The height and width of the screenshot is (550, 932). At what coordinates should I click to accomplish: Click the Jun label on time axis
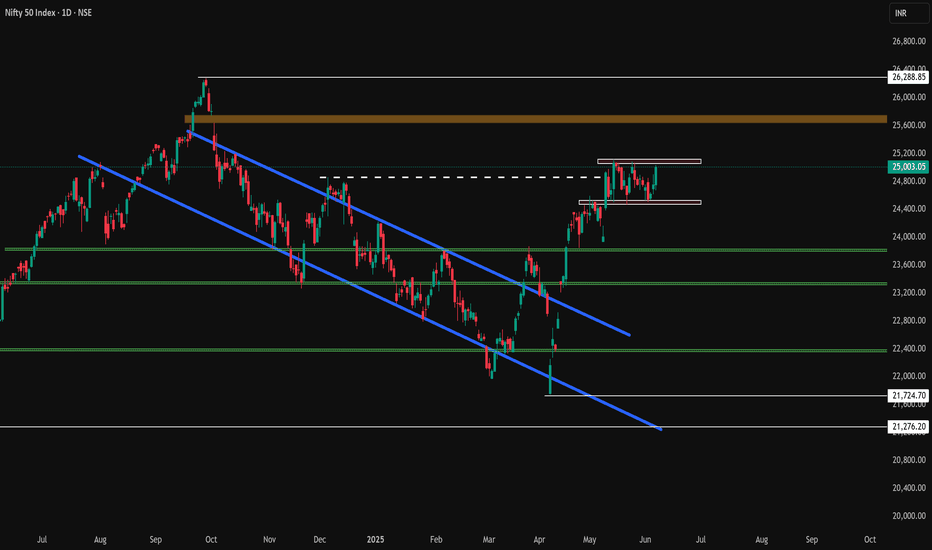[645, 540]
